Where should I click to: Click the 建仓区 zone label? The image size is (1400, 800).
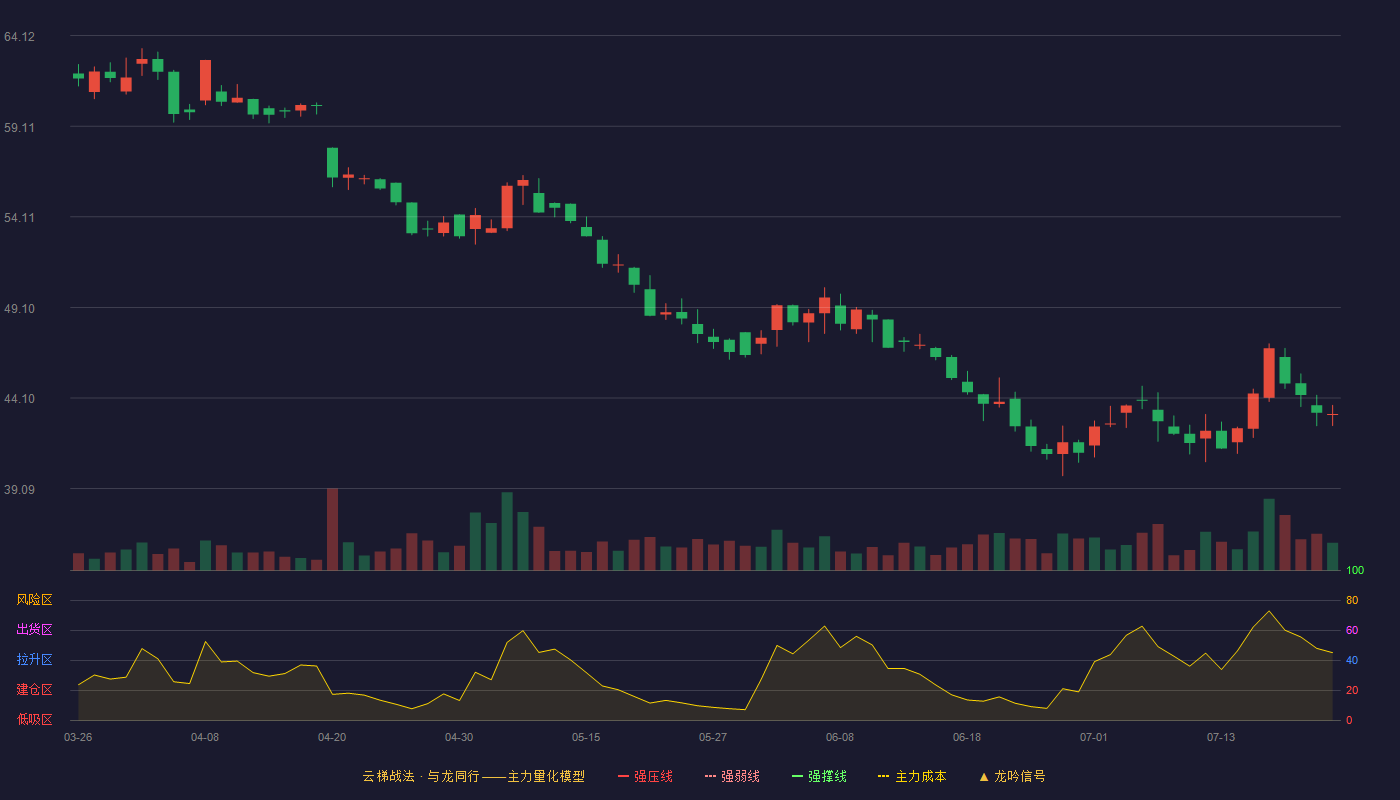[34, 690]
